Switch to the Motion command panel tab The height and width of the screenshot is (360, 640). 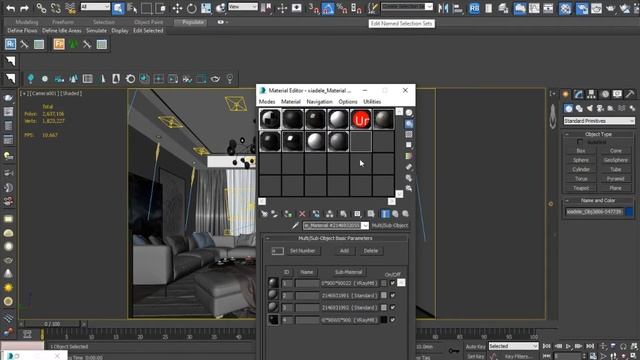(604, 94)
